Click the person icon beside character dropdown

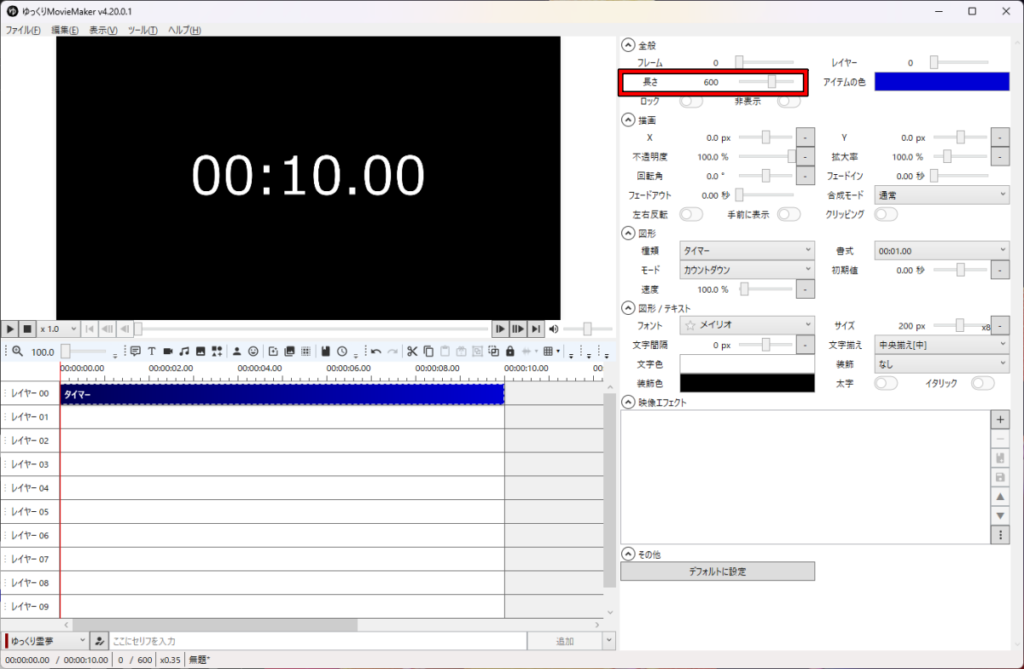click(x=99, y=641)
